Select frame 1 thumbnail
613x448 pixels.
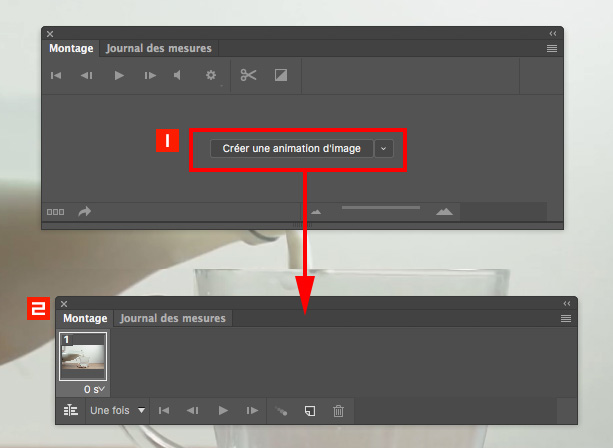[x=83, y=356]
